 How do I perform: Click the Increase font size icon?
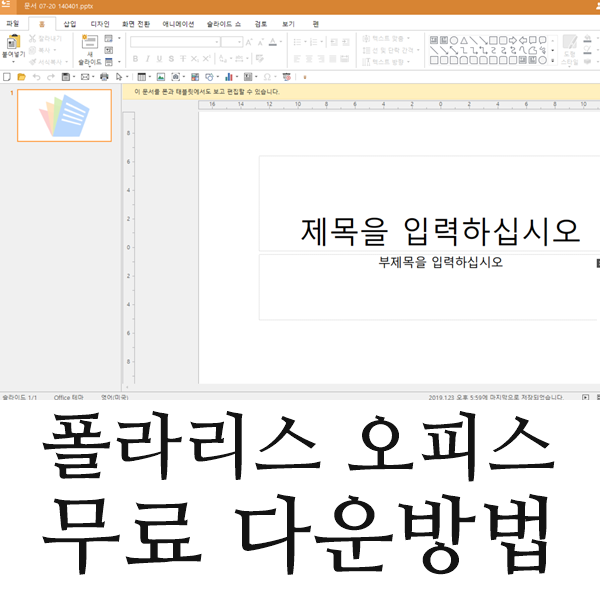[x=249, y=42]
